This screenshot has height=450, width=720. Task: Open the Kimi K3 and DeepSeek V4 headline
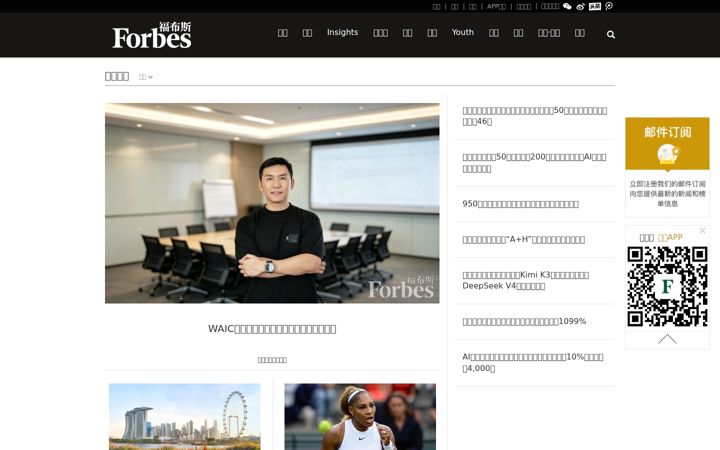[525, 280]
